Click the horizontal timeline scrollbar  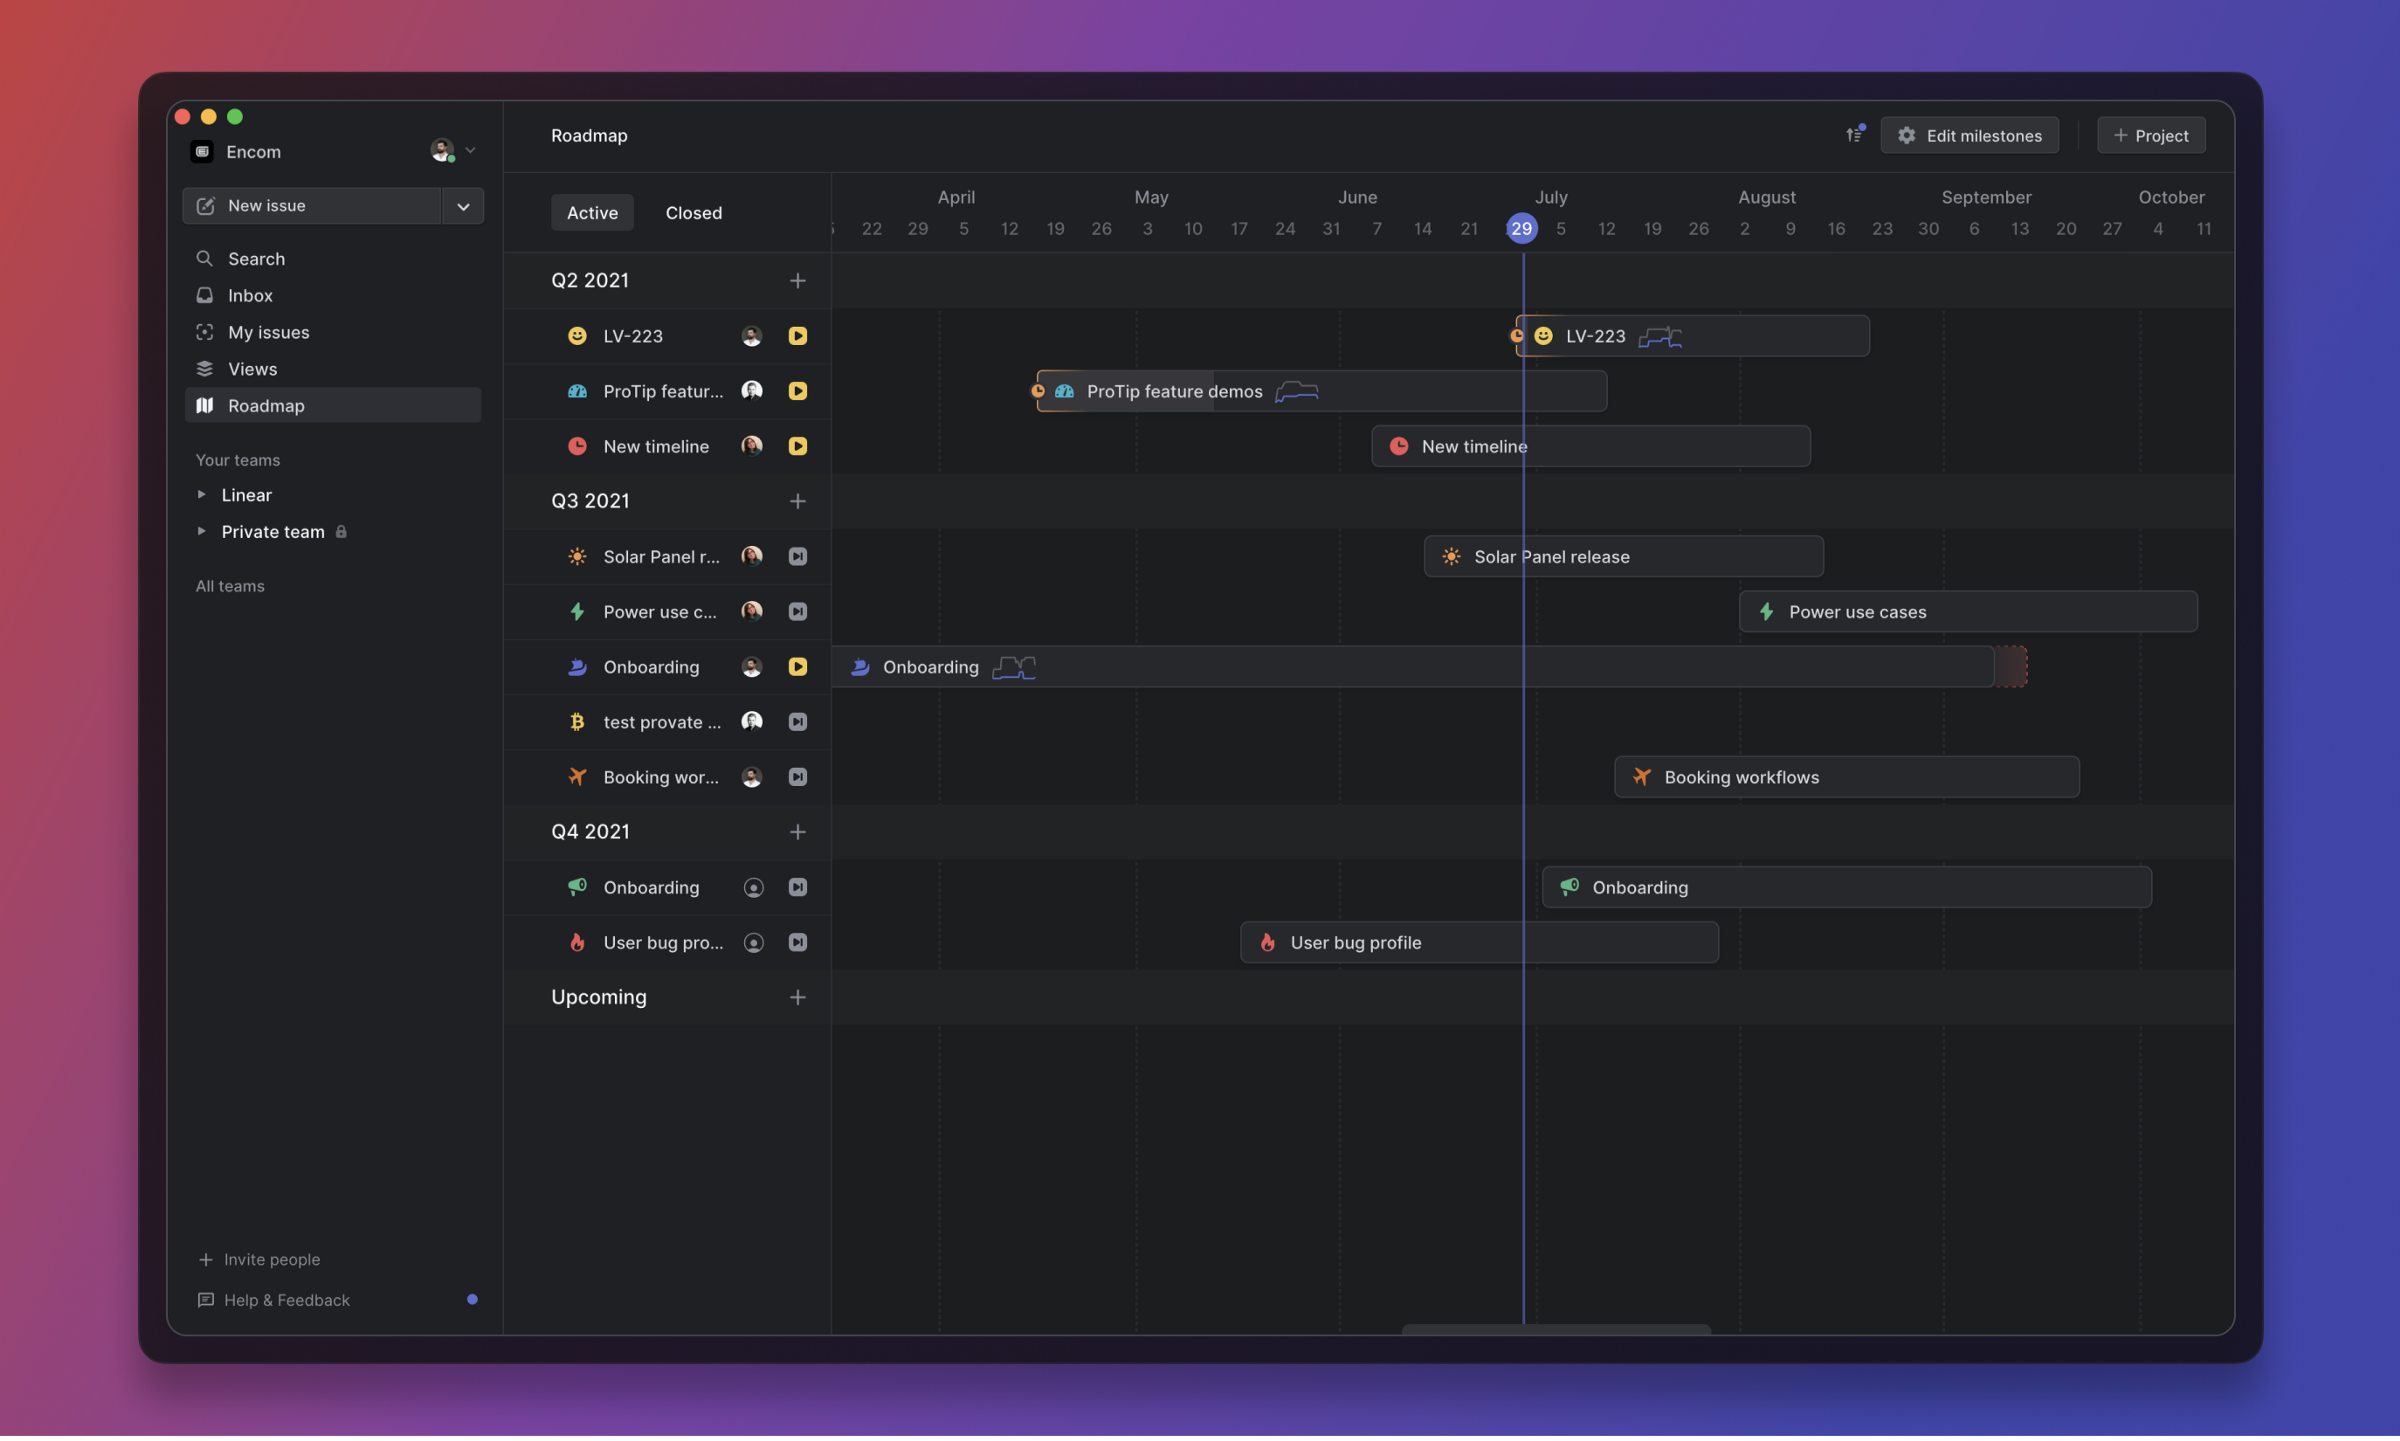(1555, 1329)
